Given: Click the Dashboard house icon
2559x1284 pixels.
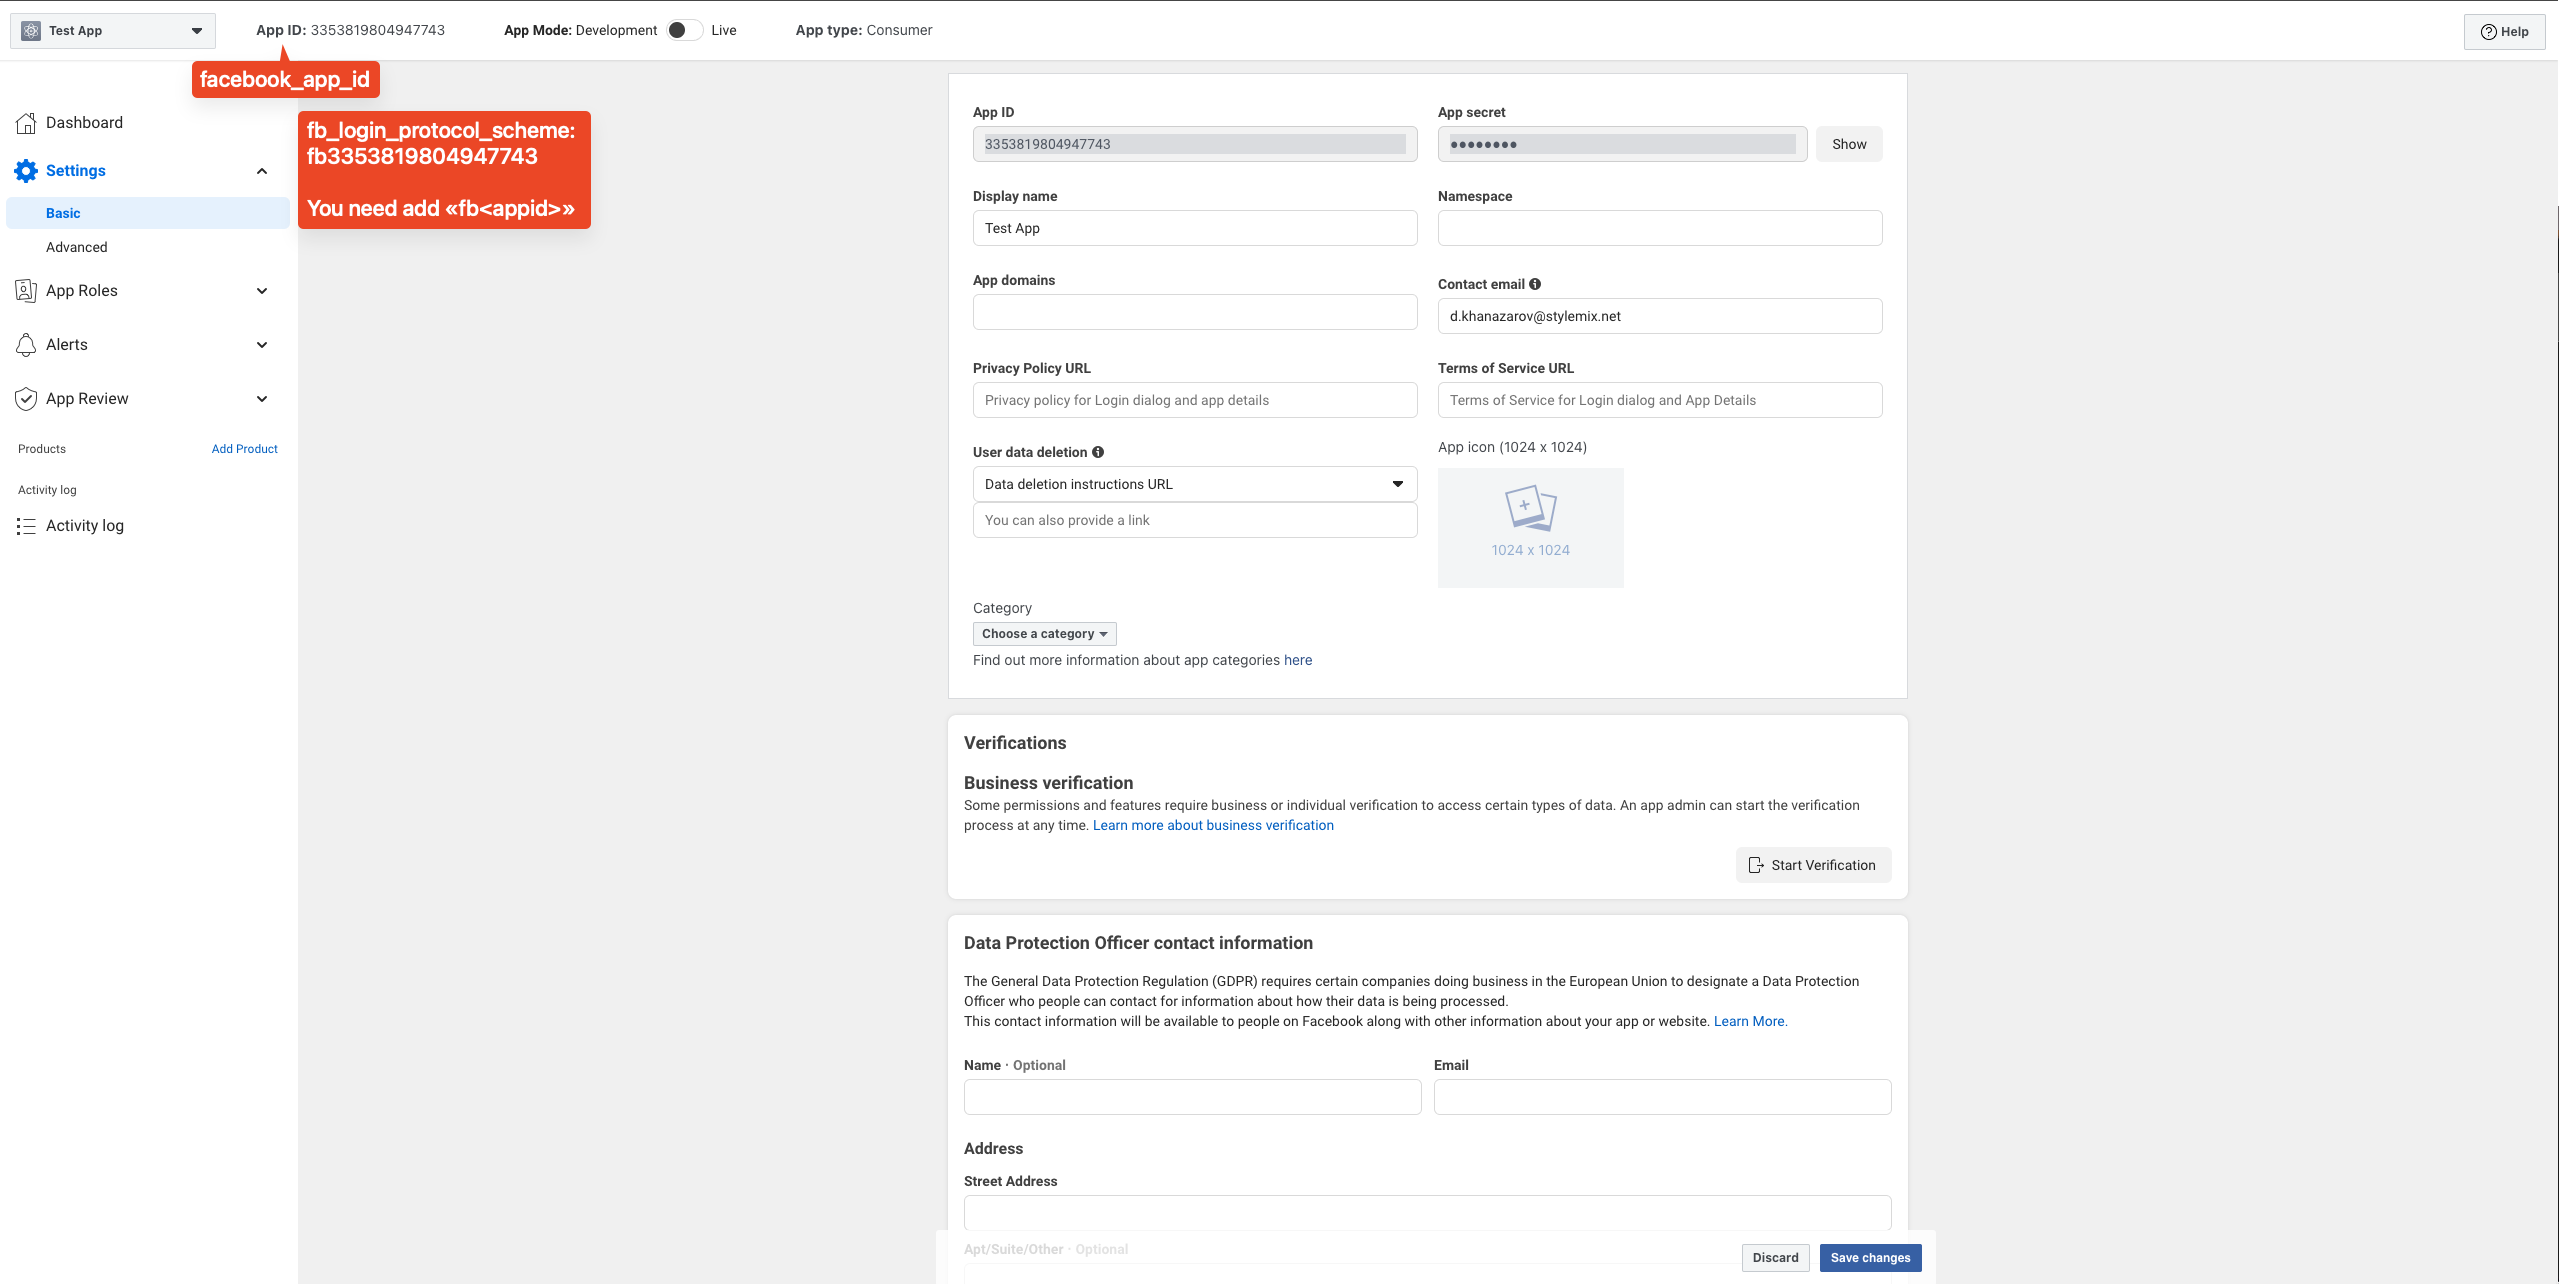Looking at the screenshot, I should (x=26, y=123).
